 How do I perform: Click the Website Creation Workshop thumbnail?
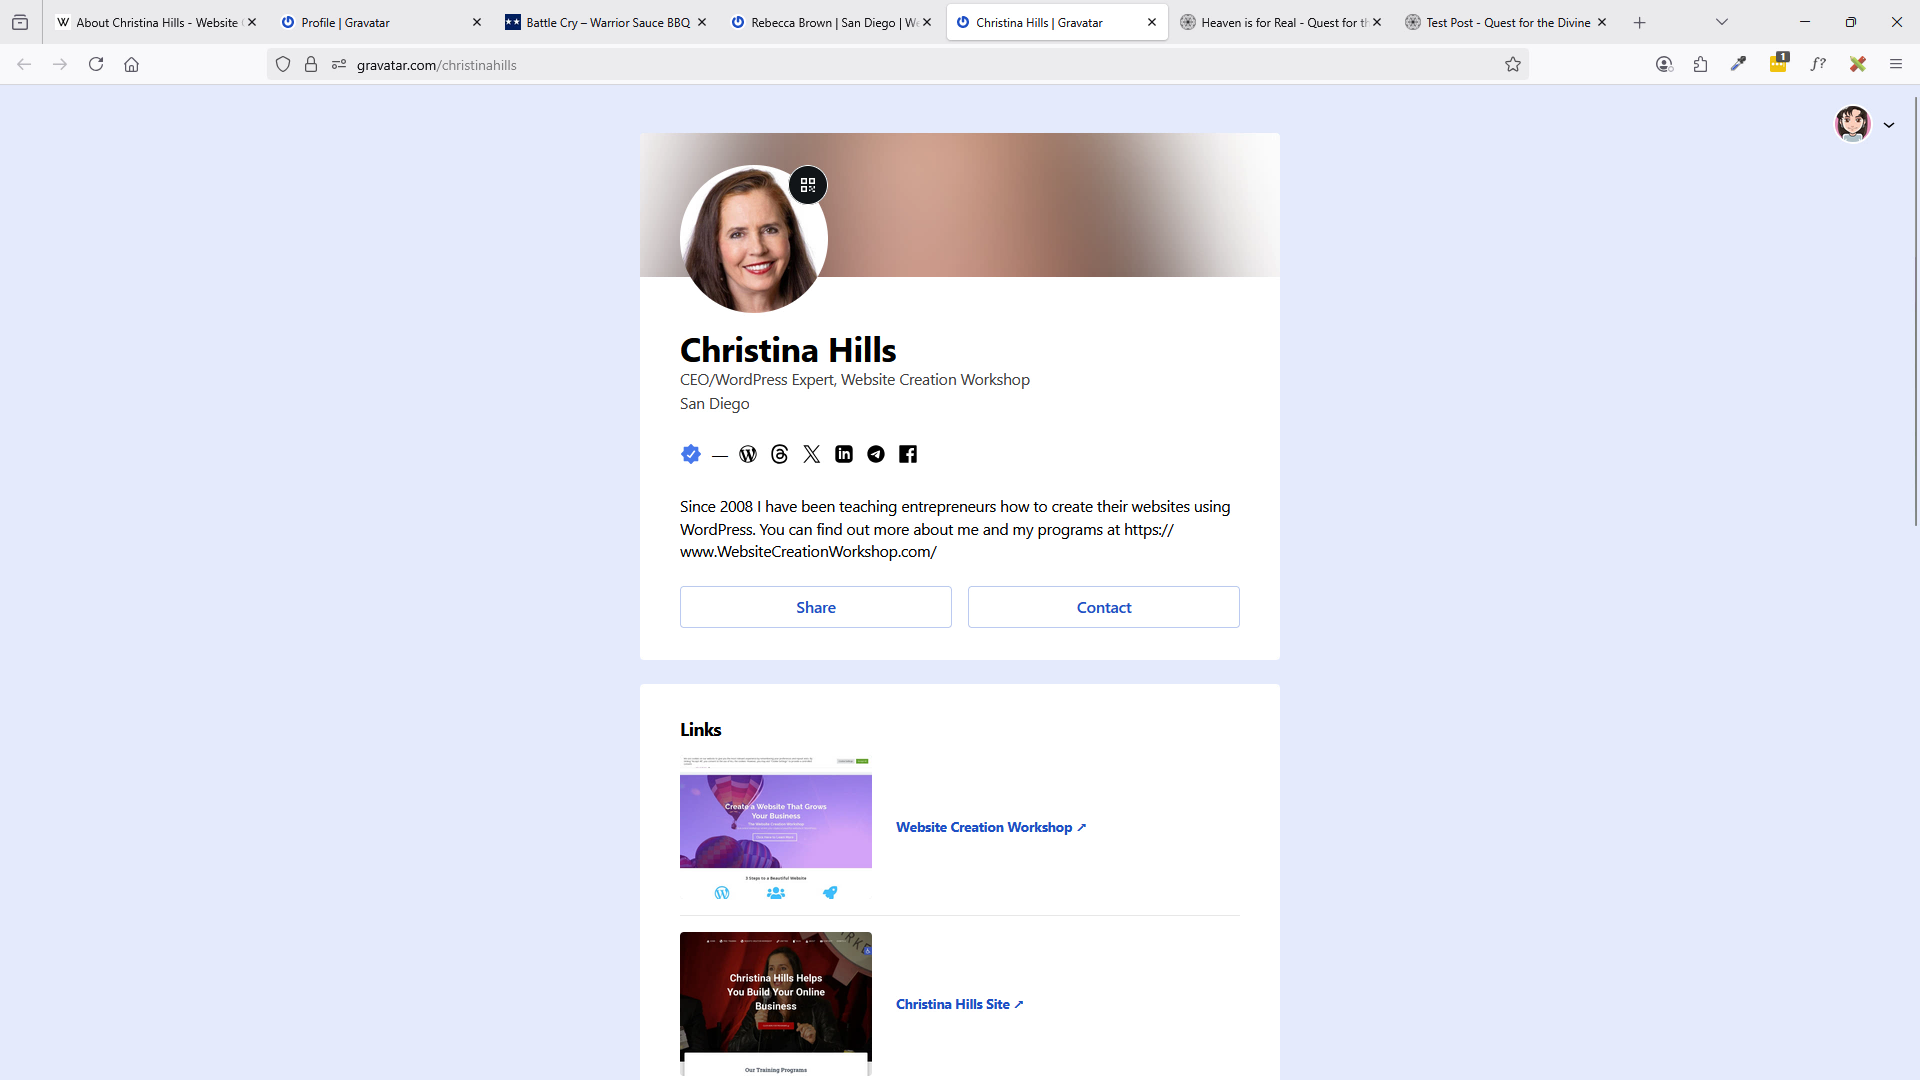tap(776, 827)
